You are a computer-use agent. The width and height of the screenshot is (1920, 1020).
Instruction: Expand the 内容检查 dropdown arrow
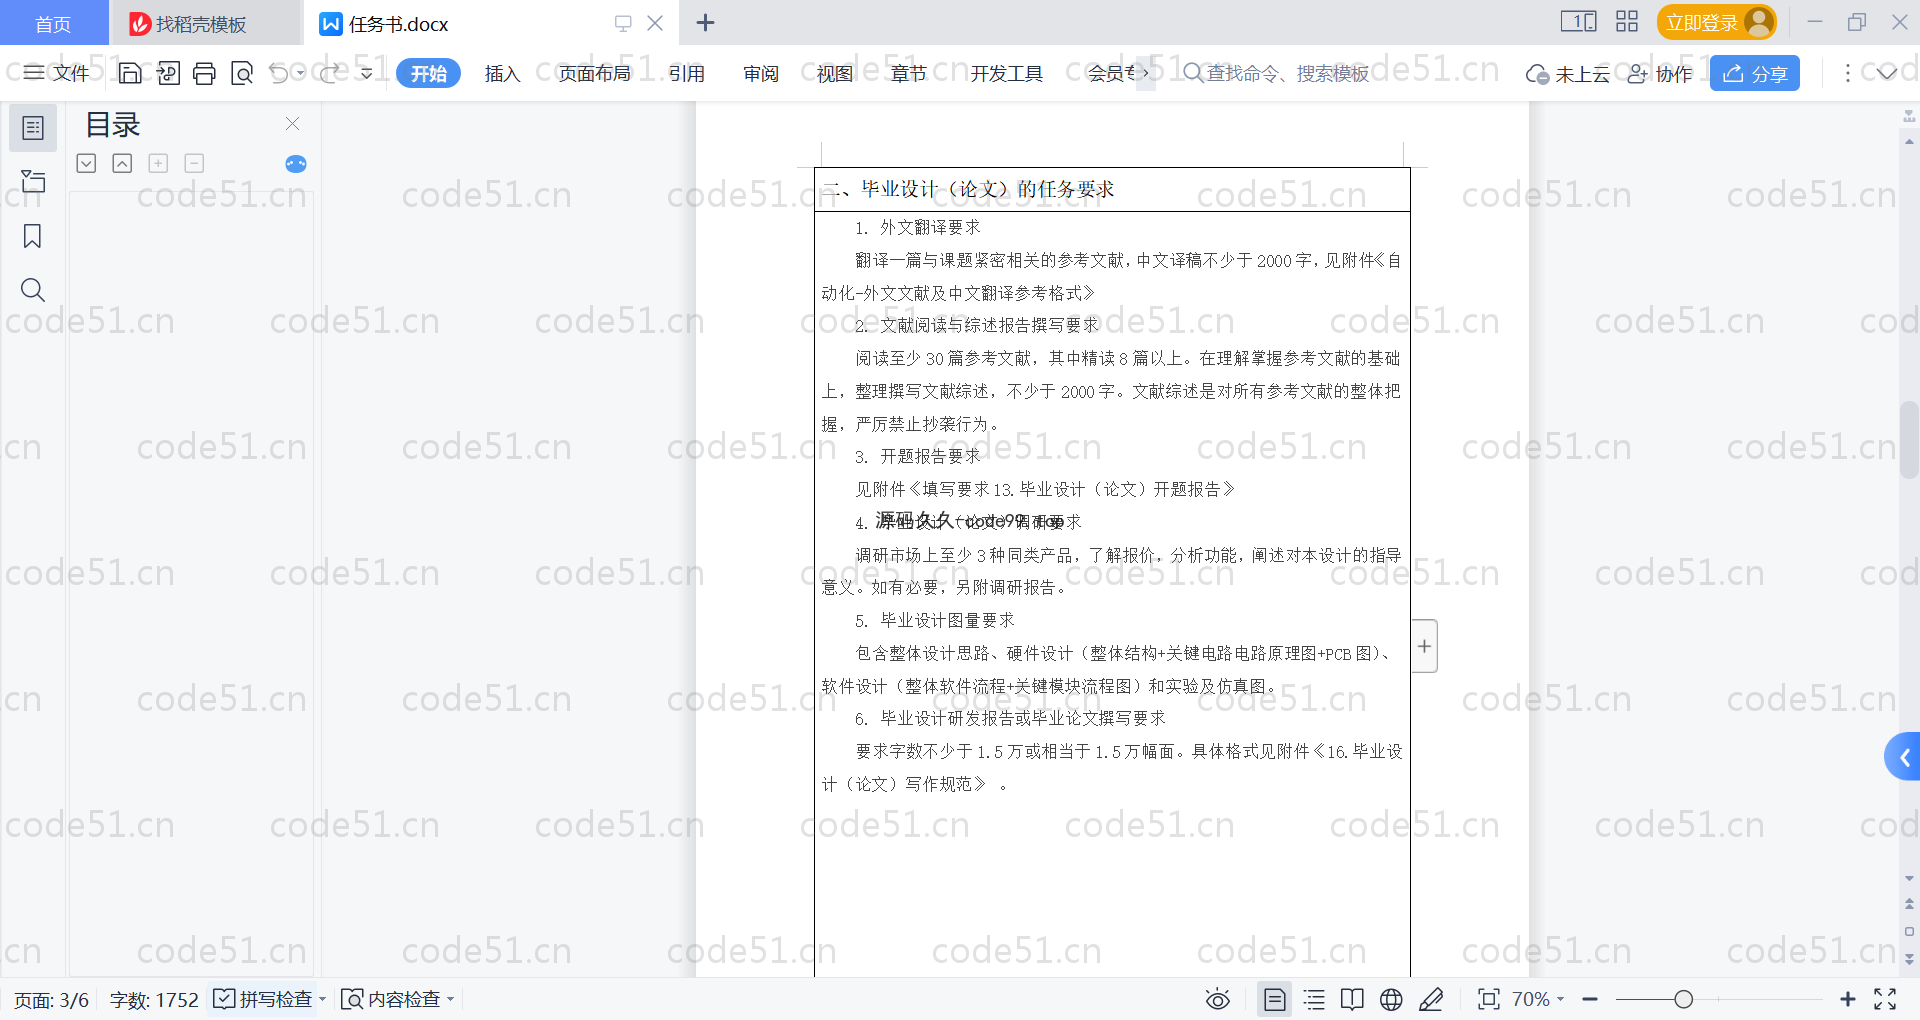451,999
